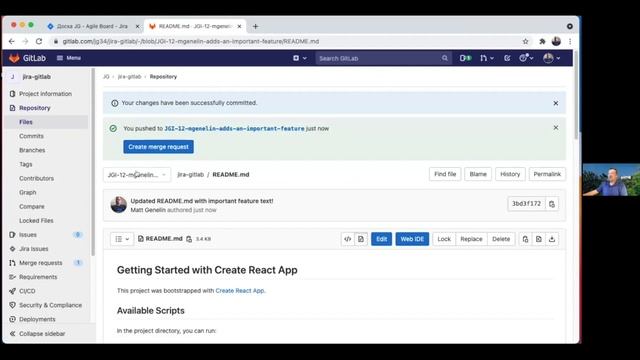The image size is (640, 360).
Task: Dismiss the pushed-to-branch notification
Action: [556, 128]
